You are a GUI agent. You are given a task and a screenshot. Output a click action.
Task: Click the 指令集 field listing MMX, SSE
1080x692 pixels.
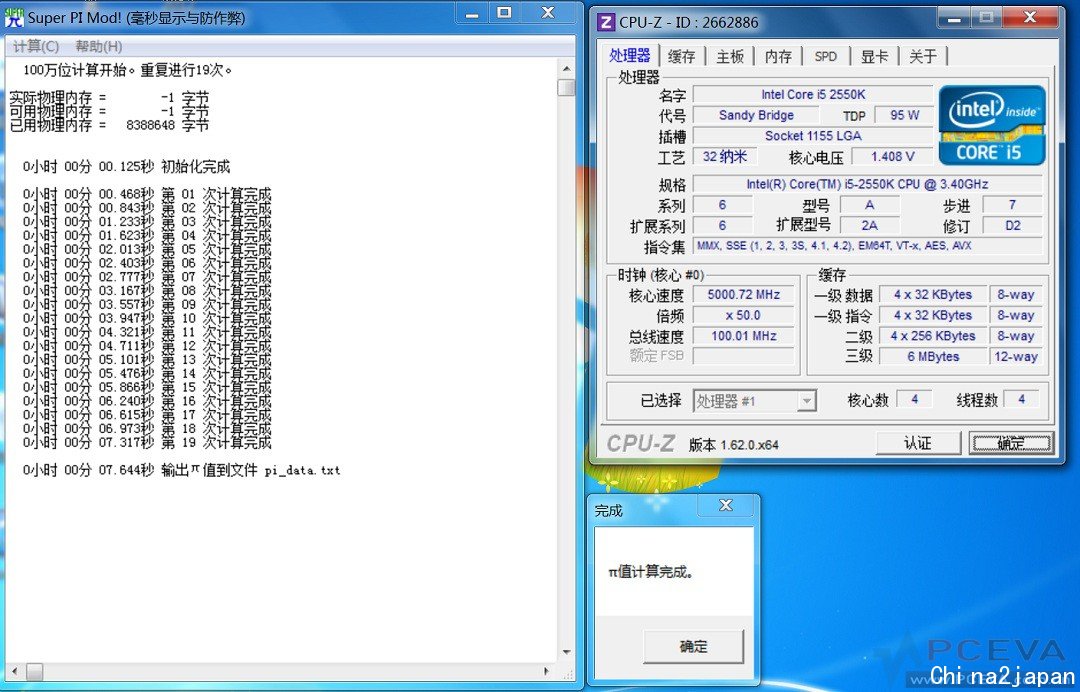point(867,246)
